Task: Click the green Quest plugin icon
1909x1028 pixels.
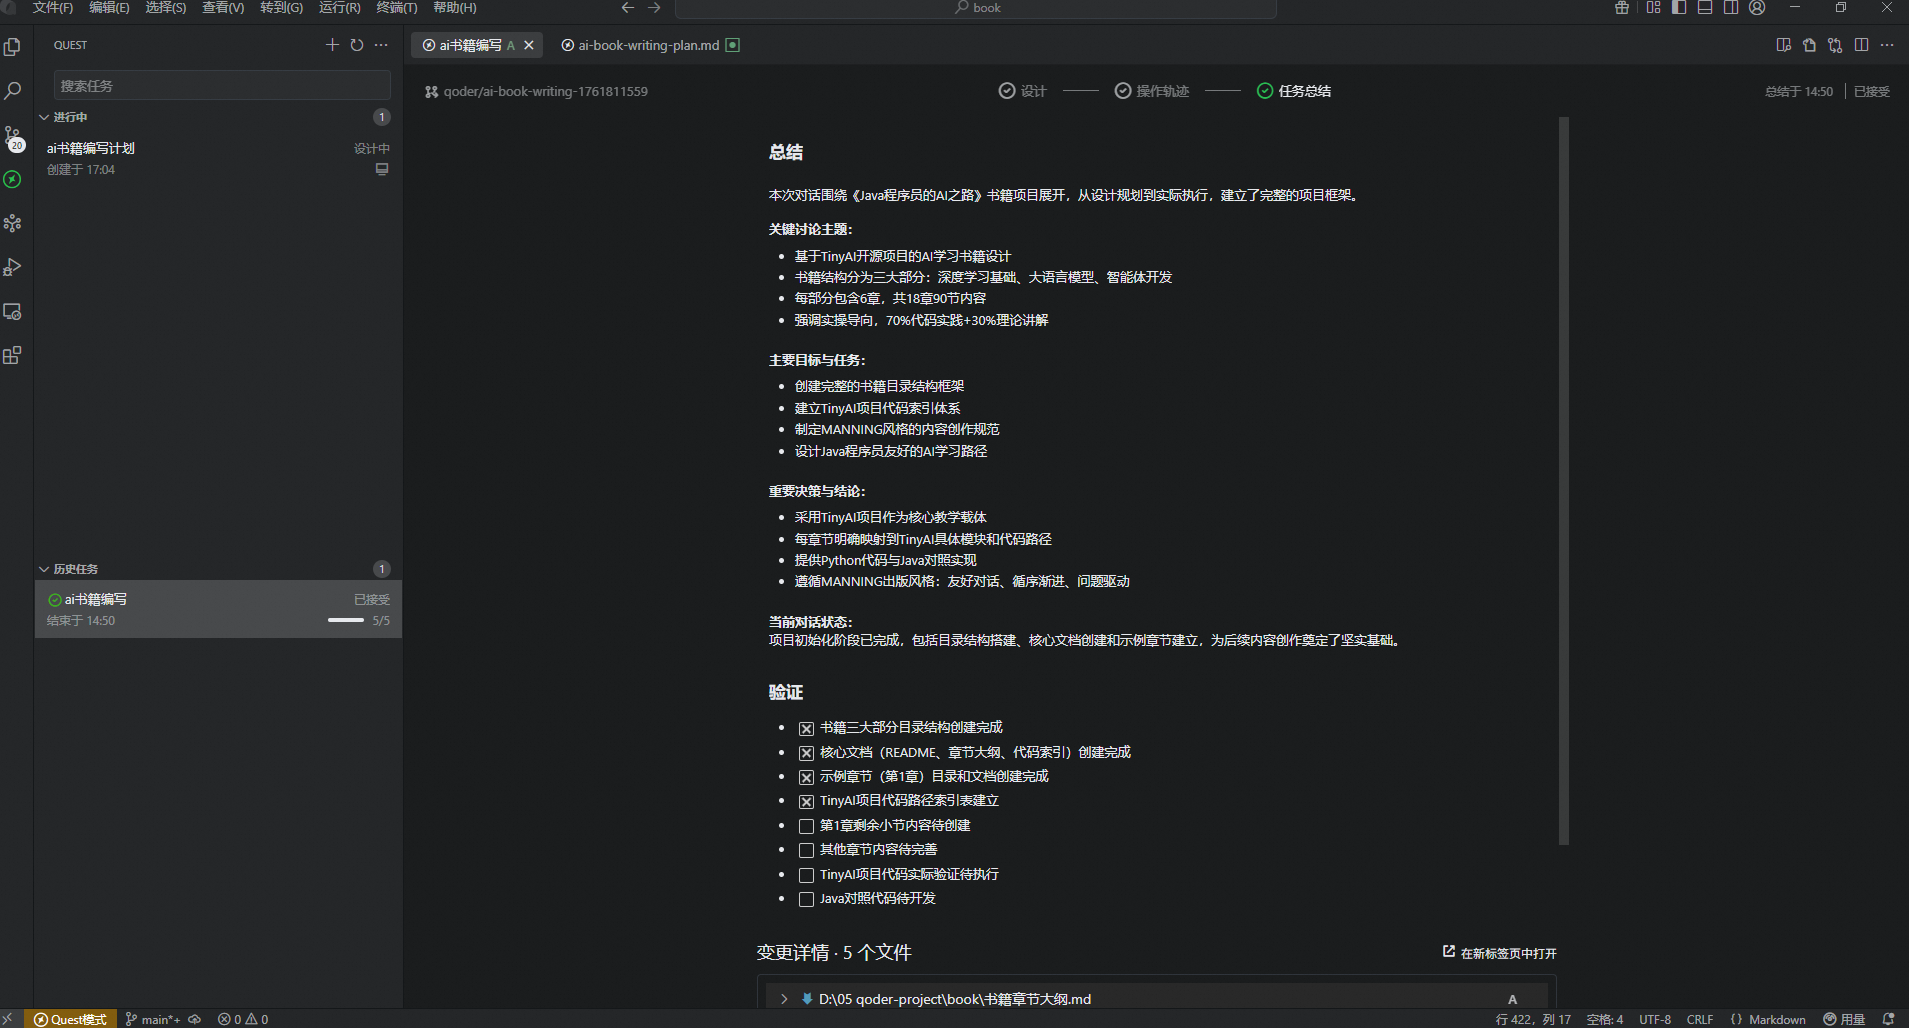Action: click(x=13, y=180)
